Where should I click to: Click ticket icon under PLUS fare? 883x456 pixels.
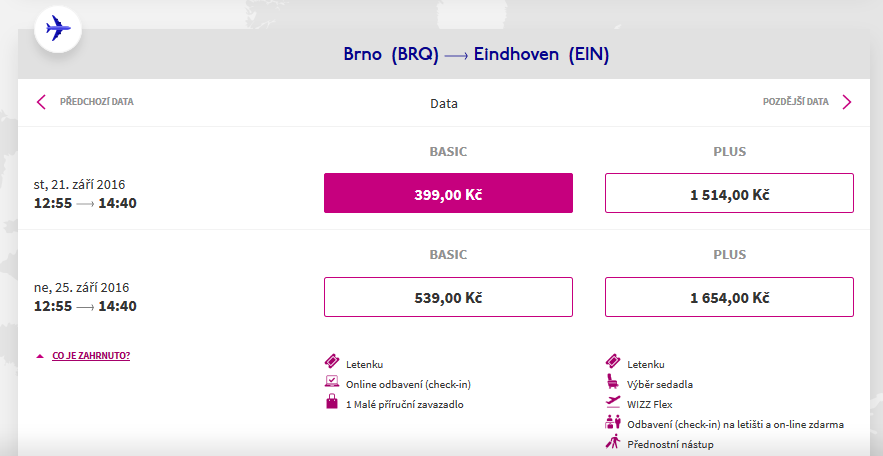click(613, 361)
